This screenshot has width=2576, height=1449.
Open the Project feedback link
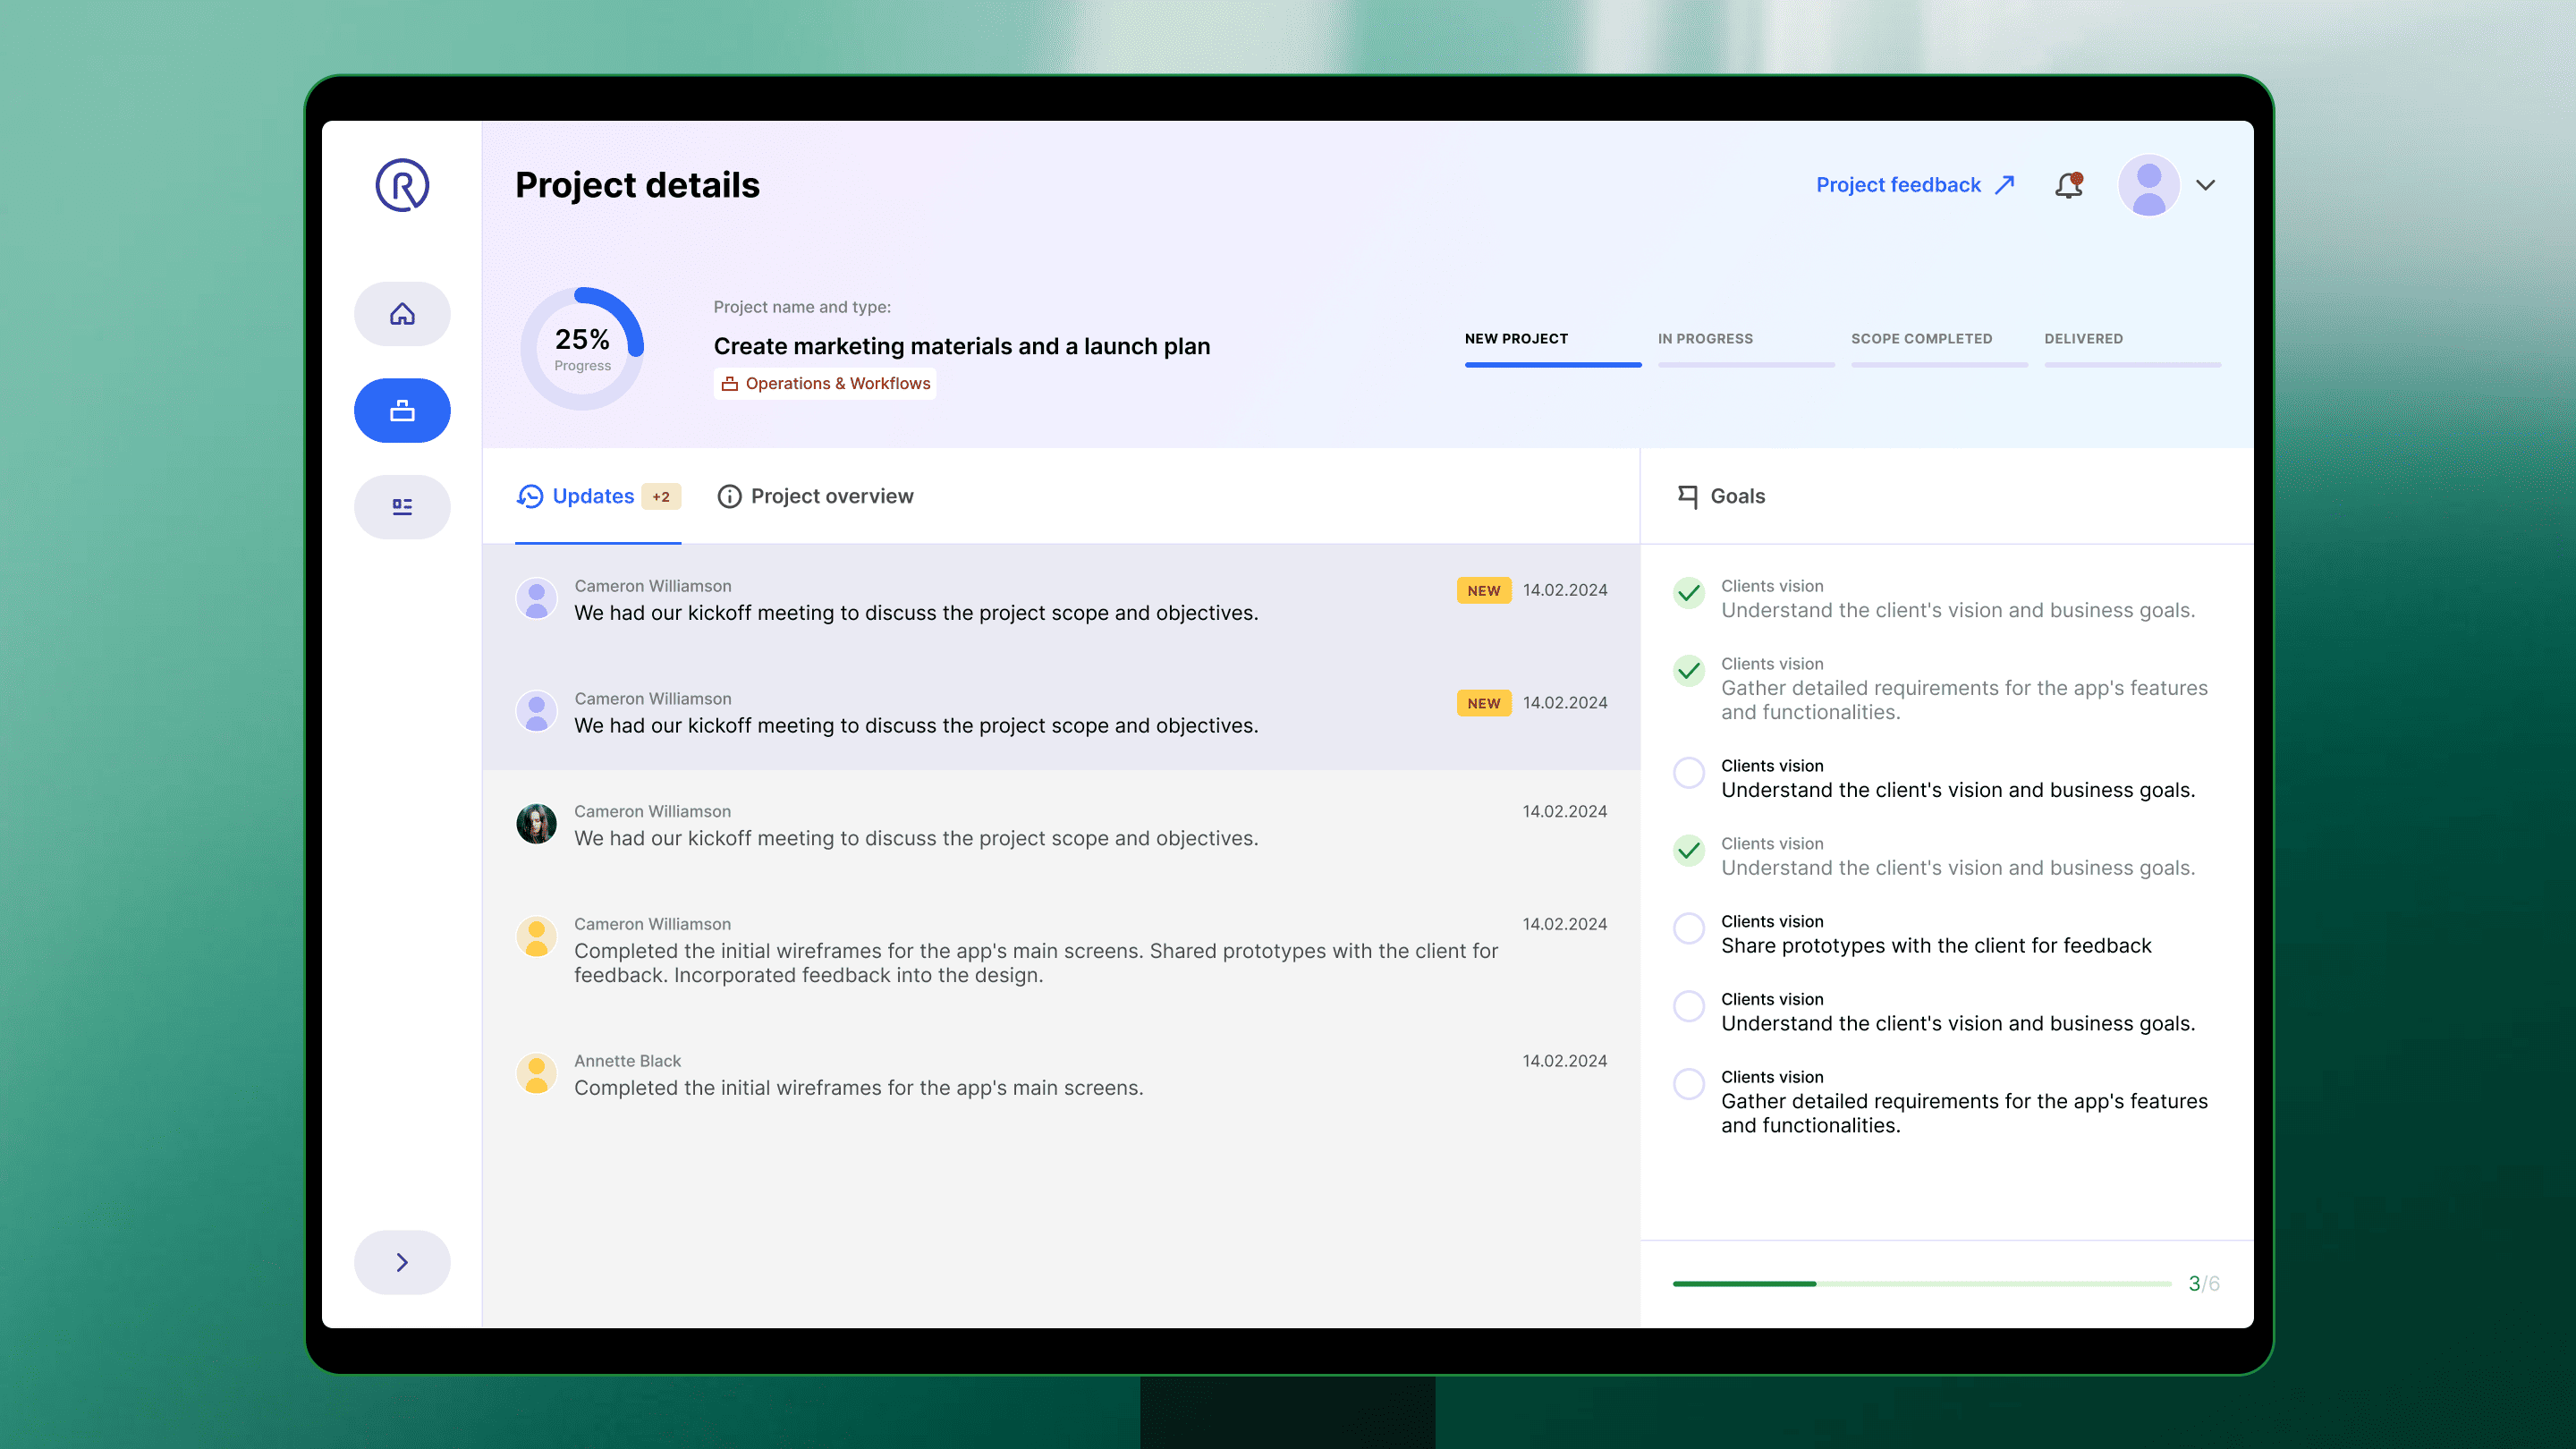click(1914, 185)
